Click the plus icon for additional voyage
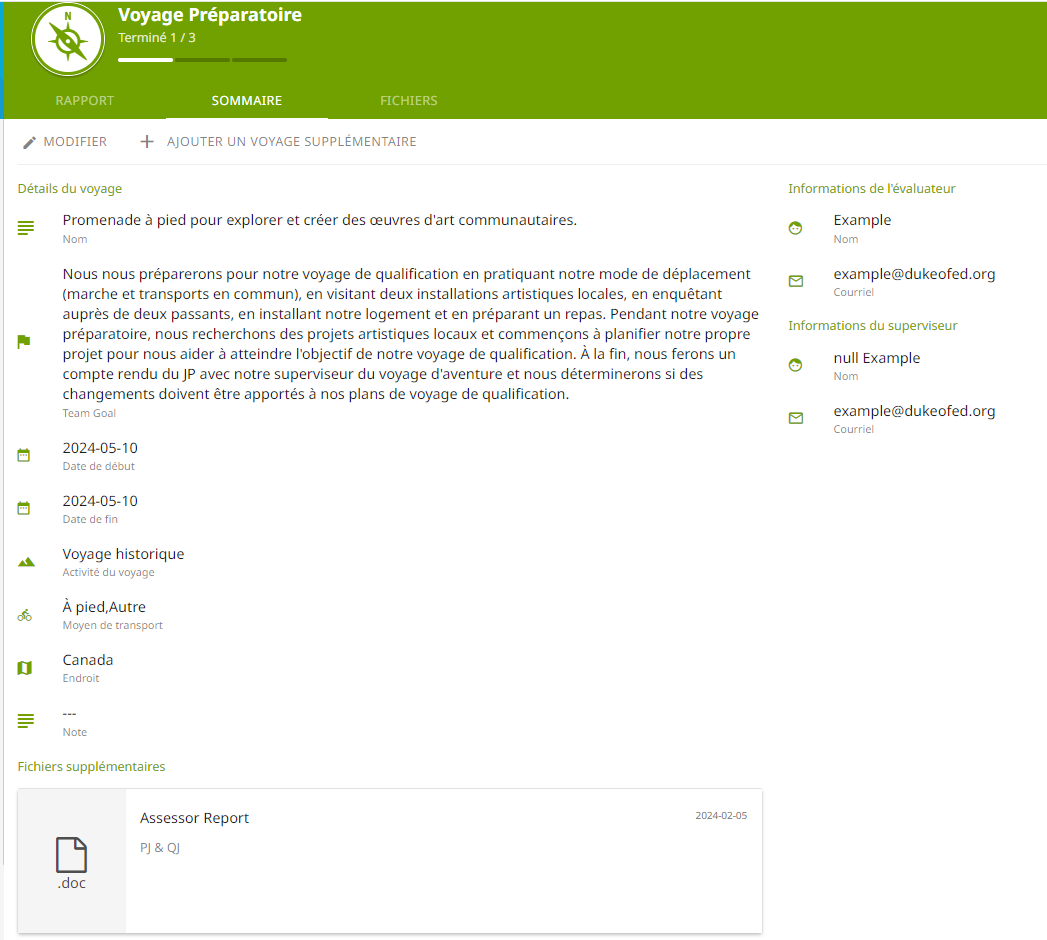The height and width of the screenshot is (940, 1047). [147, 142]
